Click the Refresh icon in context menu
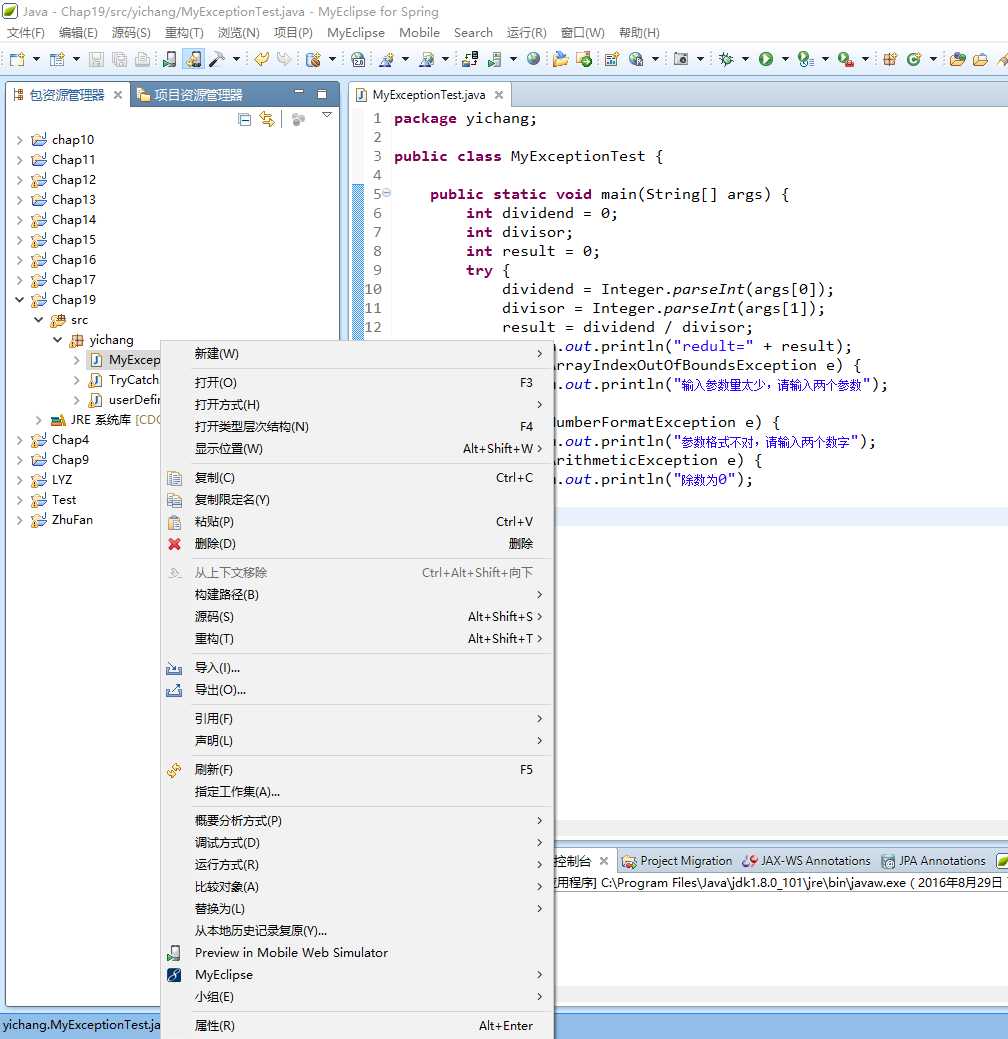The image size is (1008, 1039). point(174,770)
